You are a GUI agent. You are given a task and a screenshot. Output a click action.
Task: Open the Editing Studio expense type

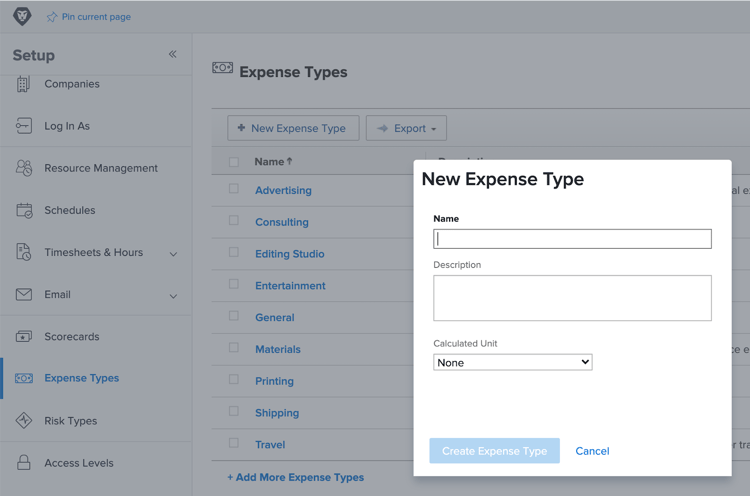[x=290, y=254]
